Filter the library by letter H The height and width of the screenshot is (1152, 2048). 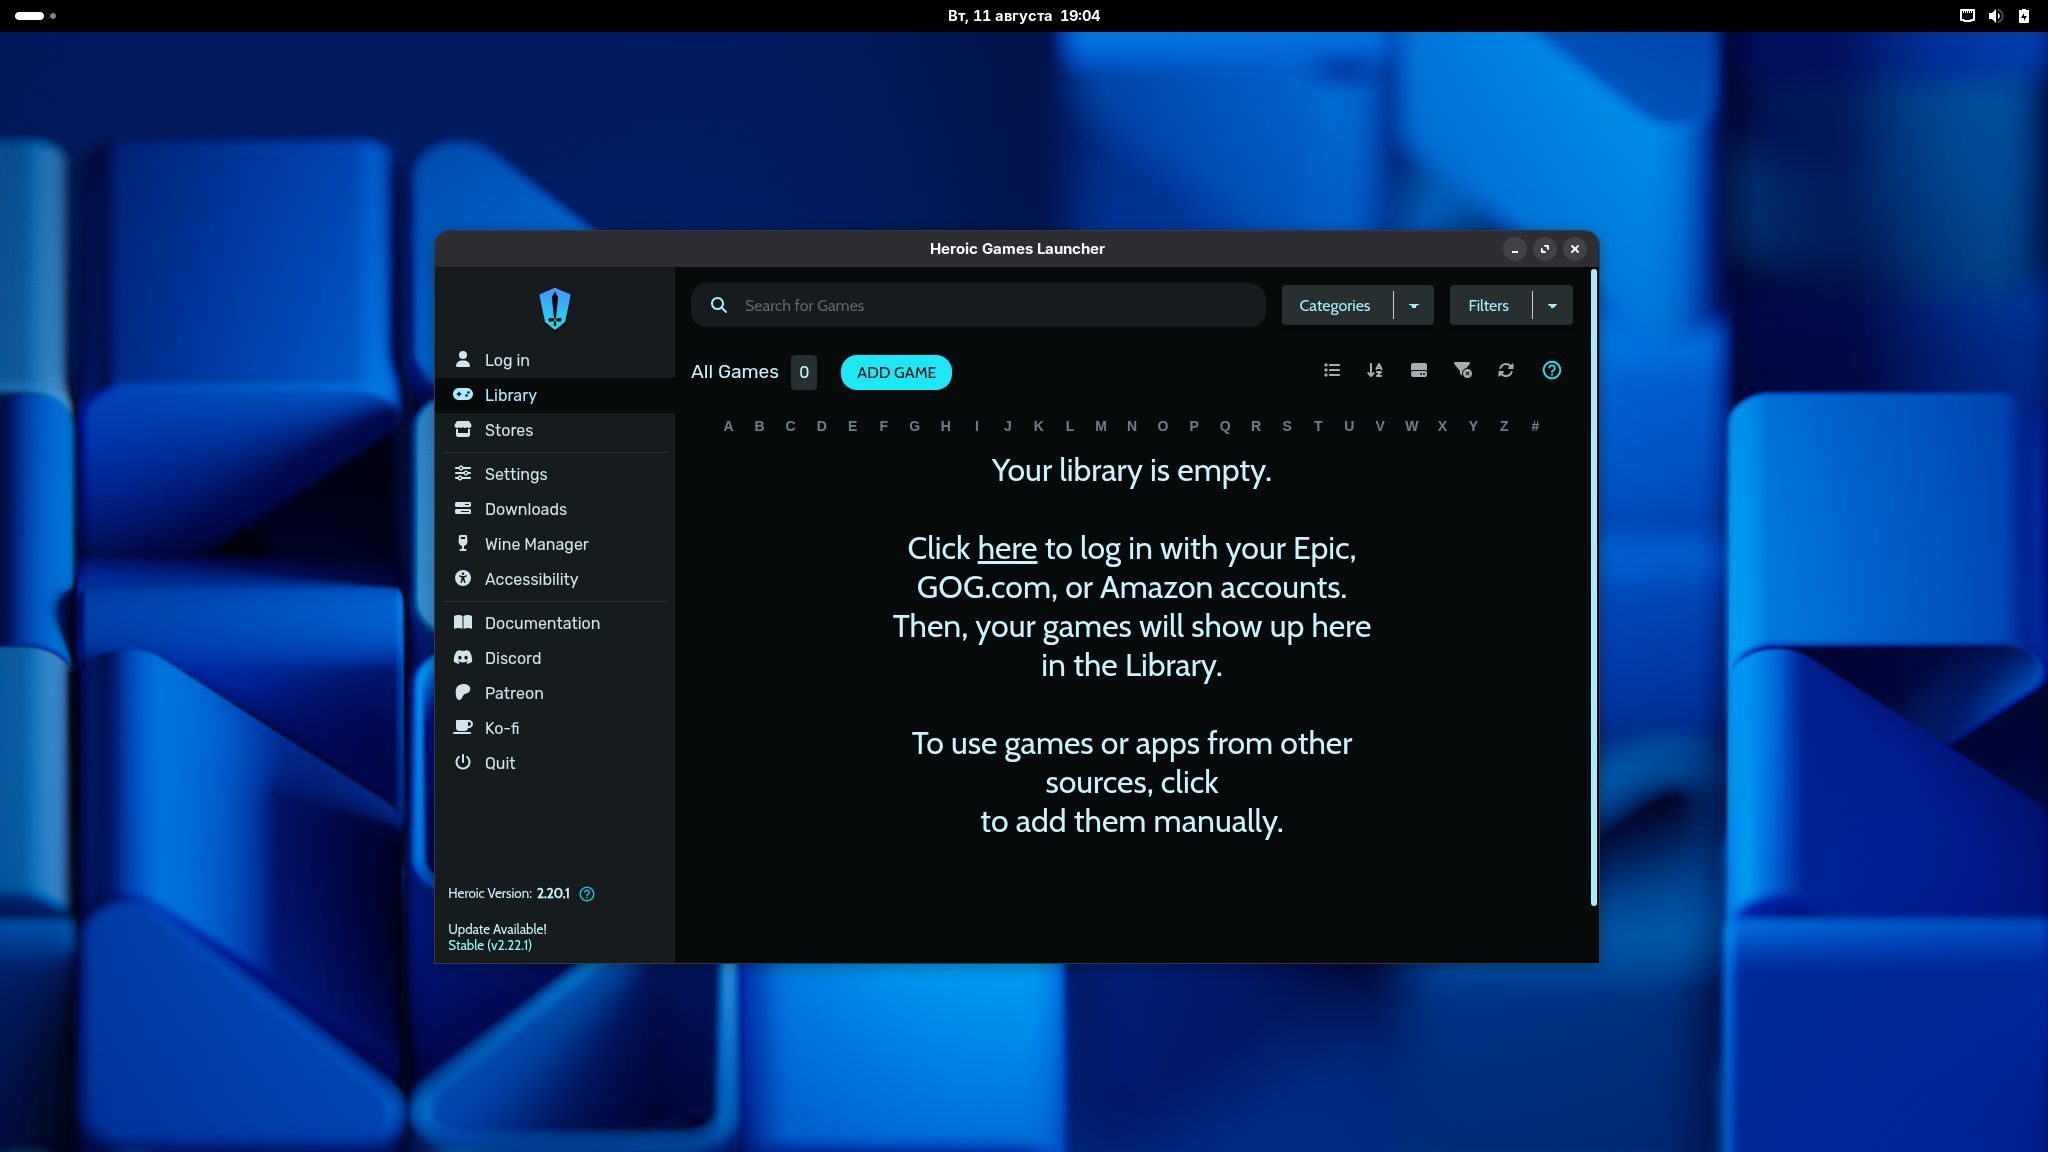tap(945, 426)
